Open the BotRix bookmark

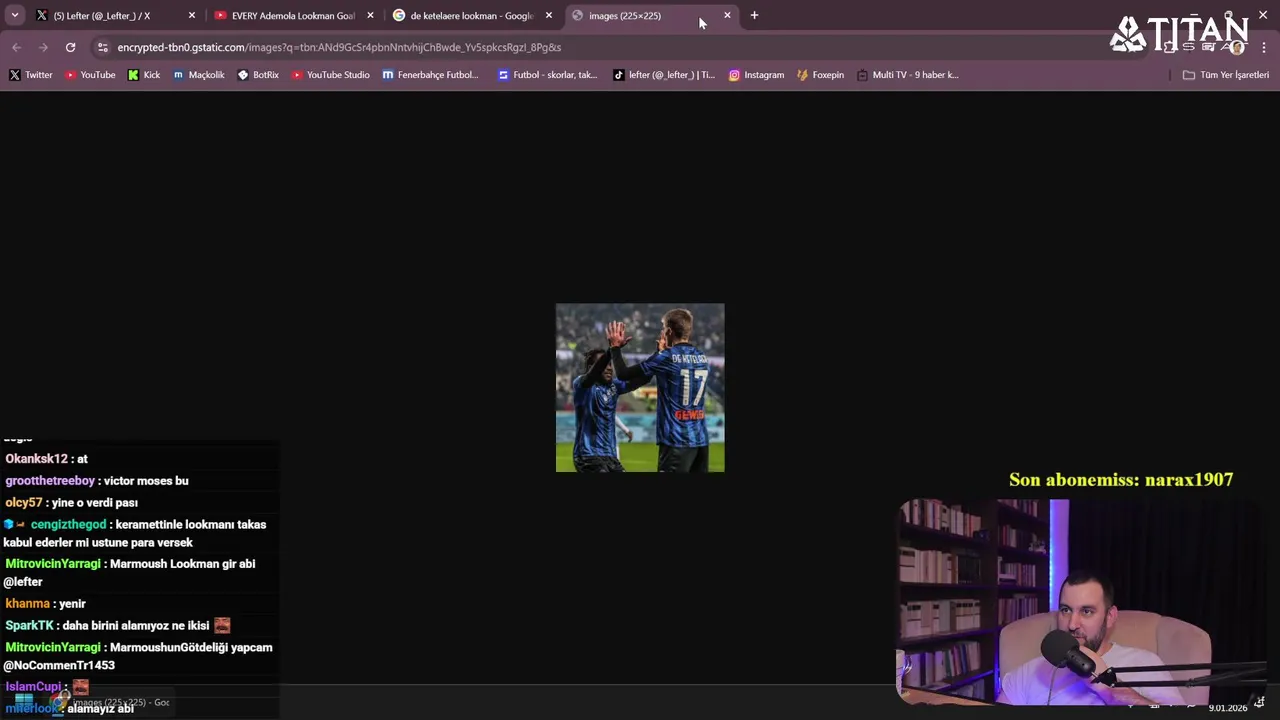point(258,75)
